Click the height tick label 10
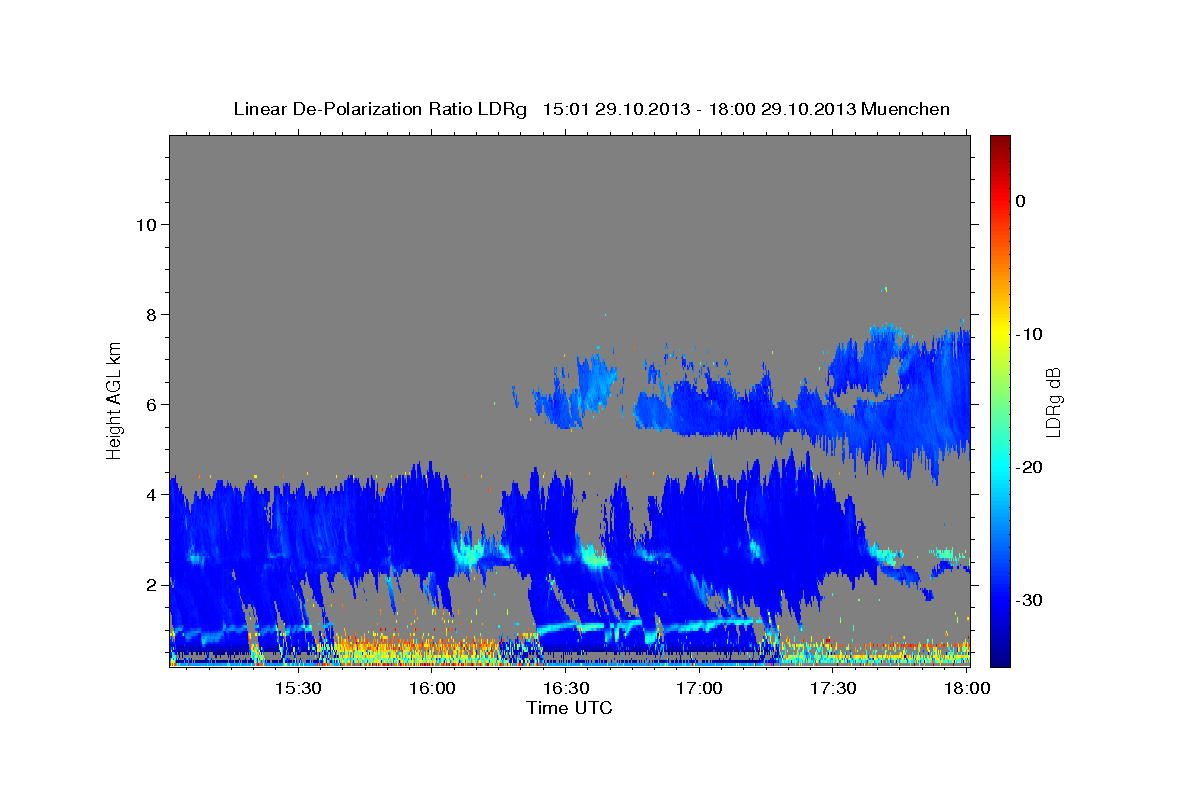Viewport: 1200px width, 800px height. (x=145, y=224)
